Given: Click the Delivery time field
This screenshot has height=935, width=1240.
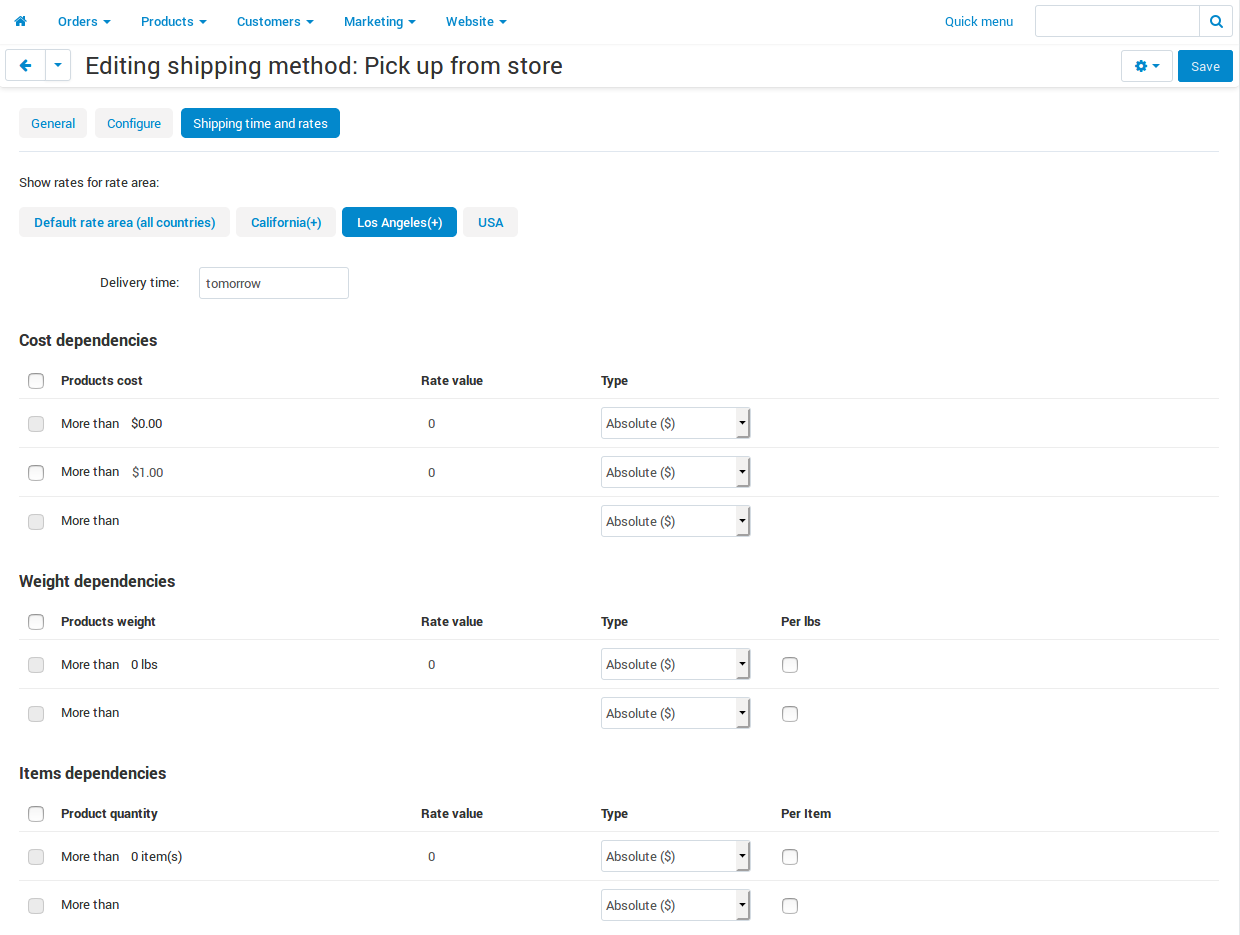Looking at the screenshot, I should 274,283.
